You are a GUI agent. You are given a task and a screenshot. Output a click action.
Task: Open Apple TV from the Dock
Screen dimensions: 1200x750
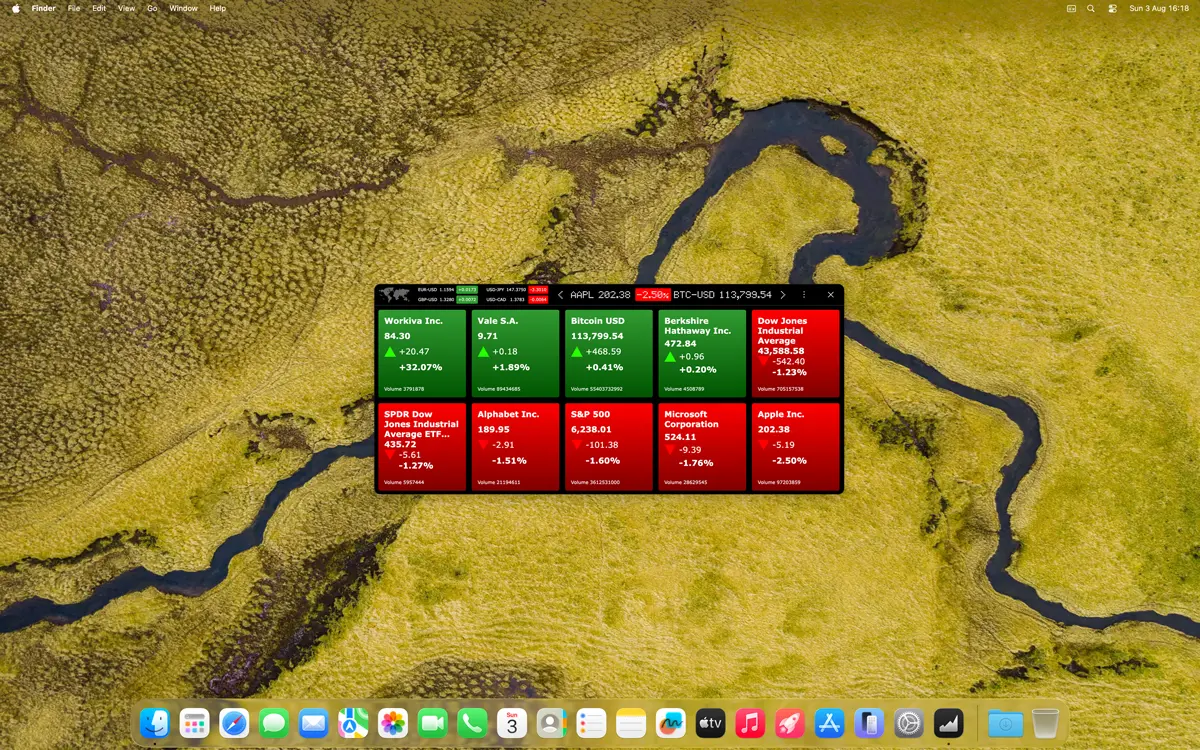point(710,723)
